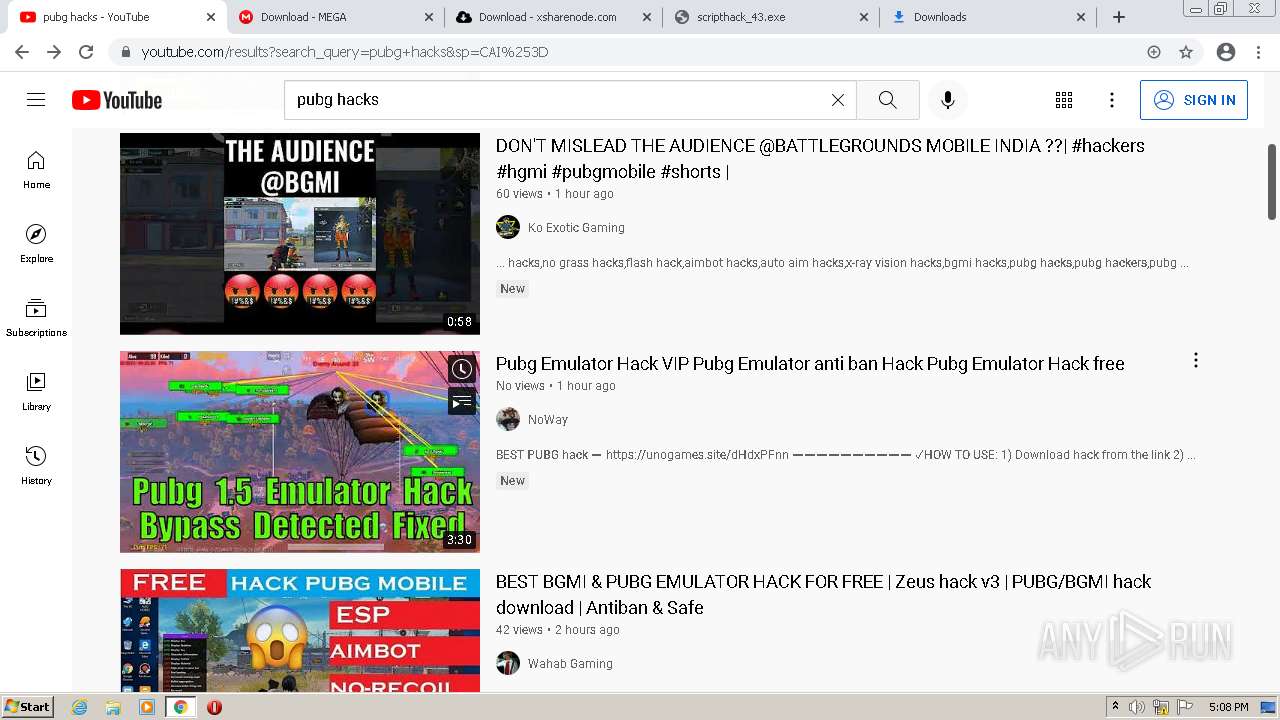Start voice search with the microphone icon
This screenshot has width=1280, height=720.
(x=948, y=100)
